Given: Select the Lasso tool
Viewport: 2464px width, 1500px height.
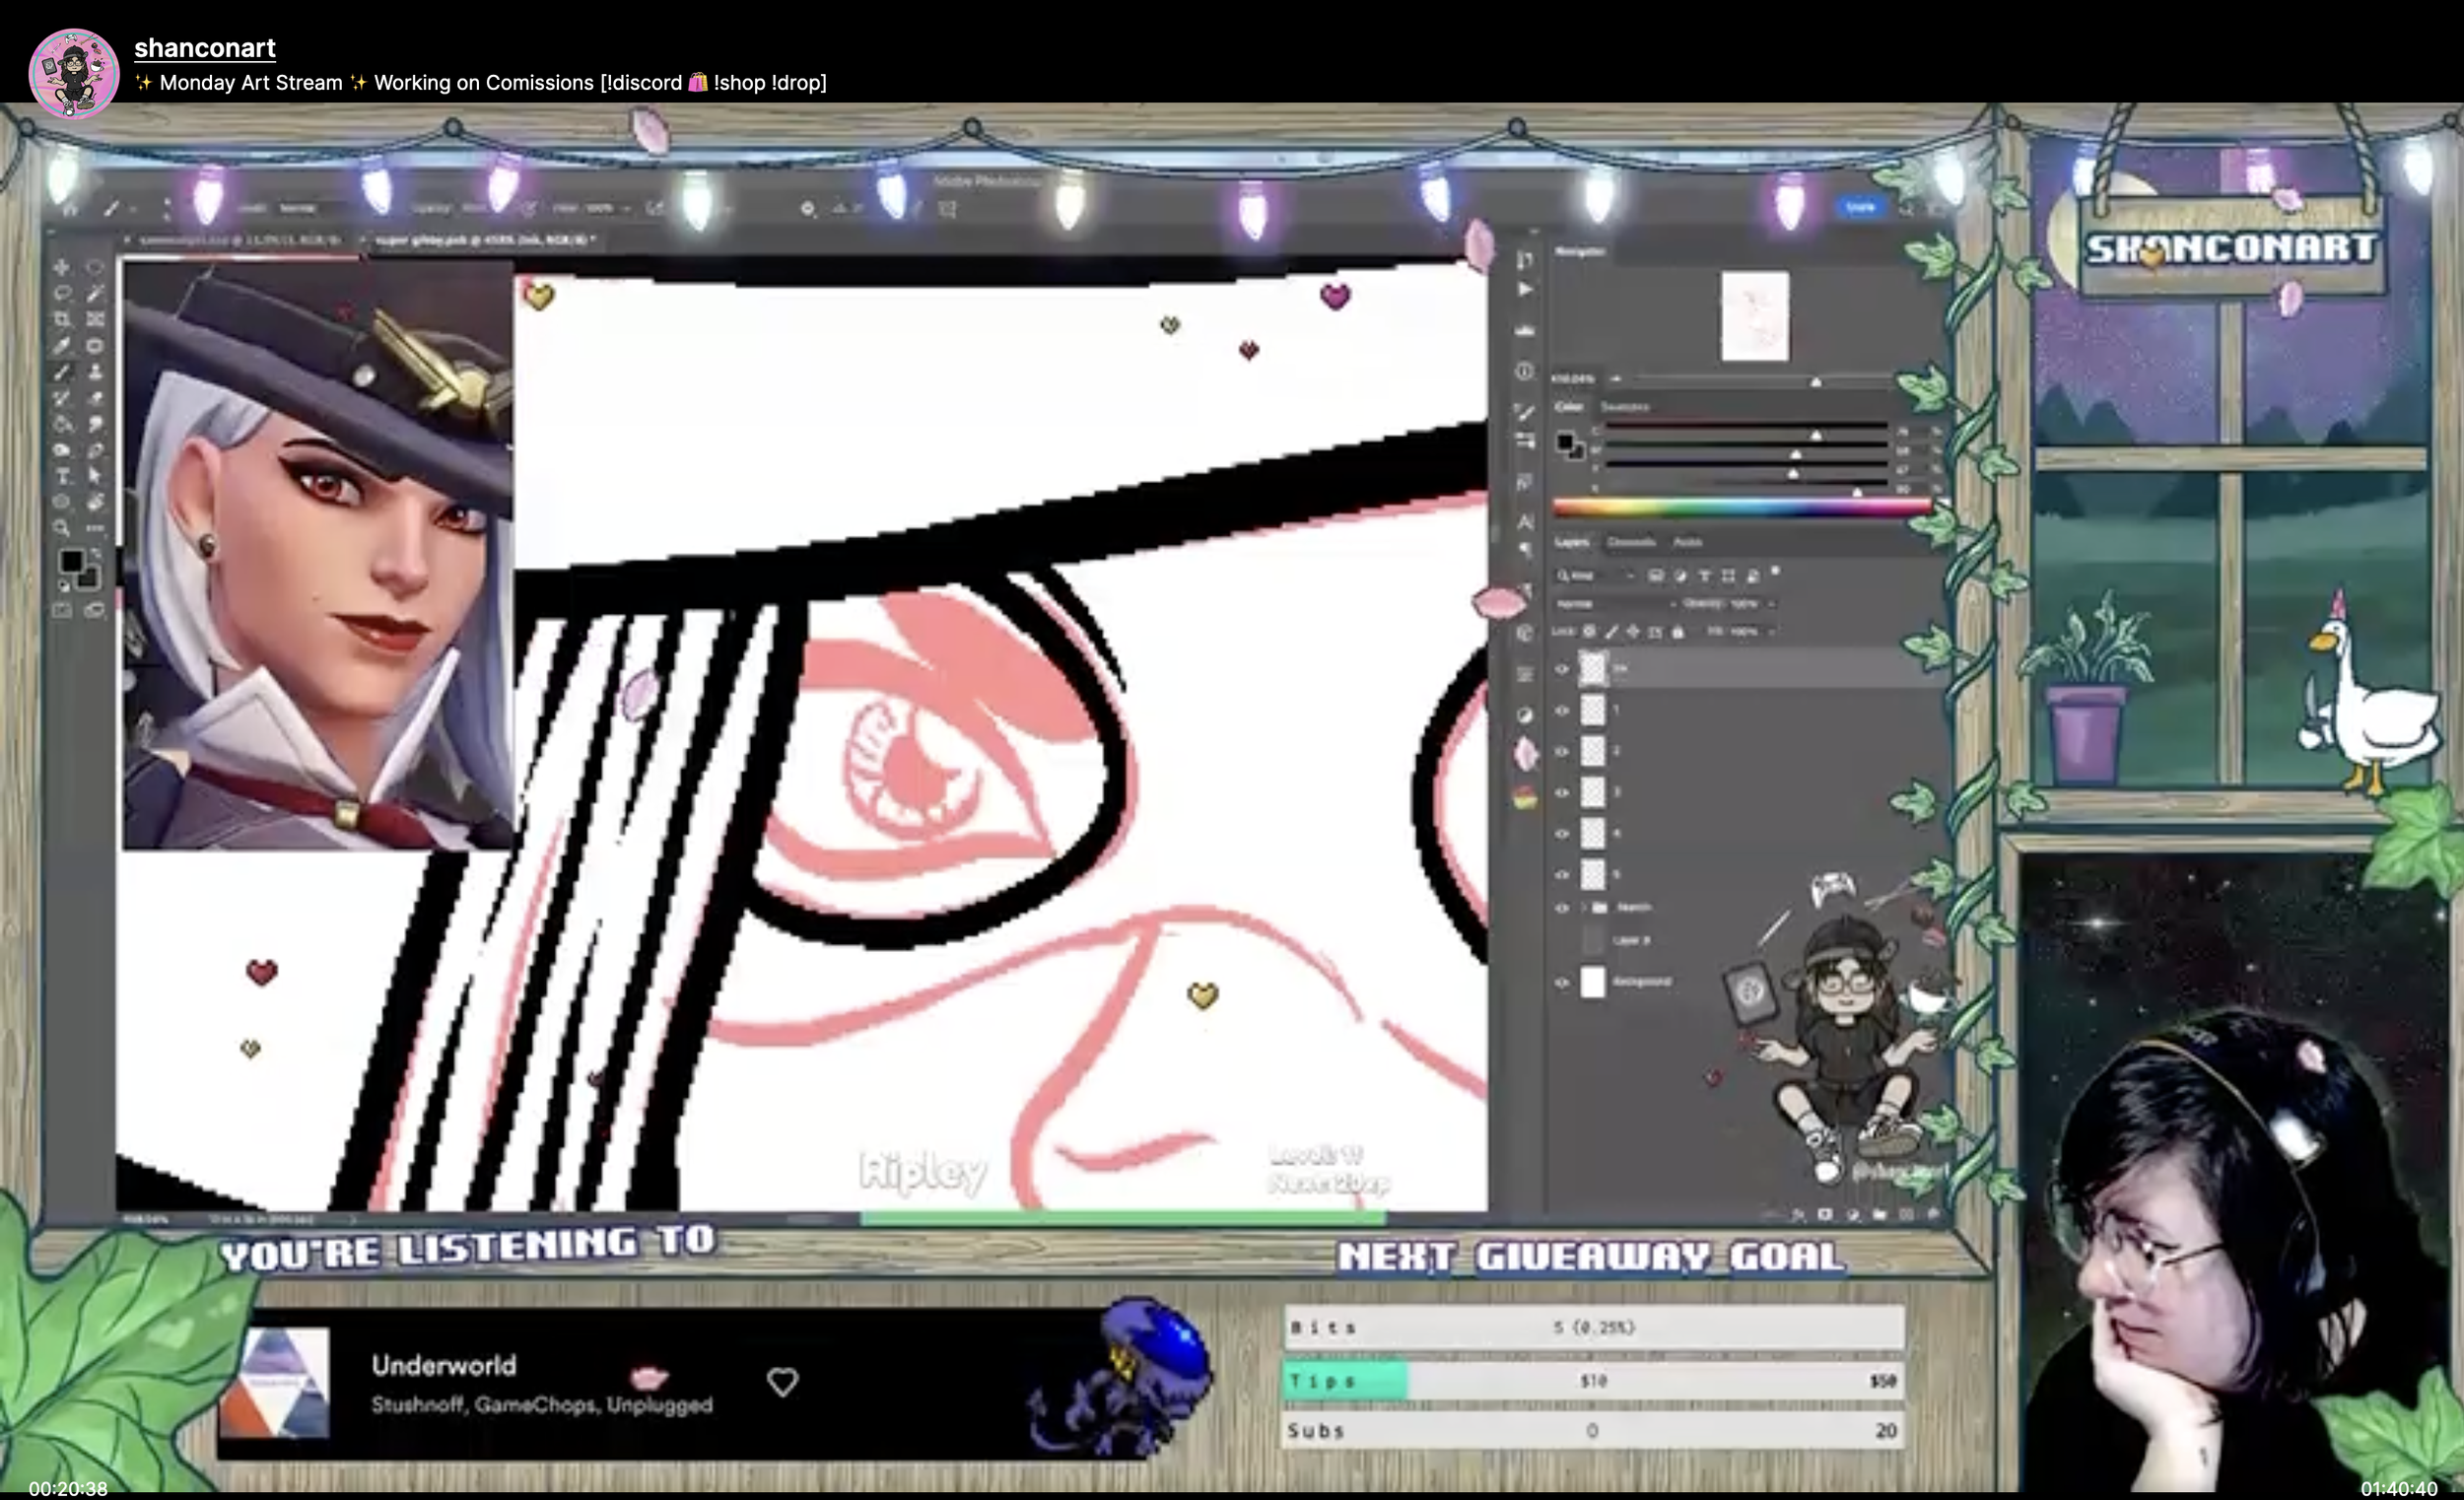Looking at the screenshot, I should tap(62, 294).
